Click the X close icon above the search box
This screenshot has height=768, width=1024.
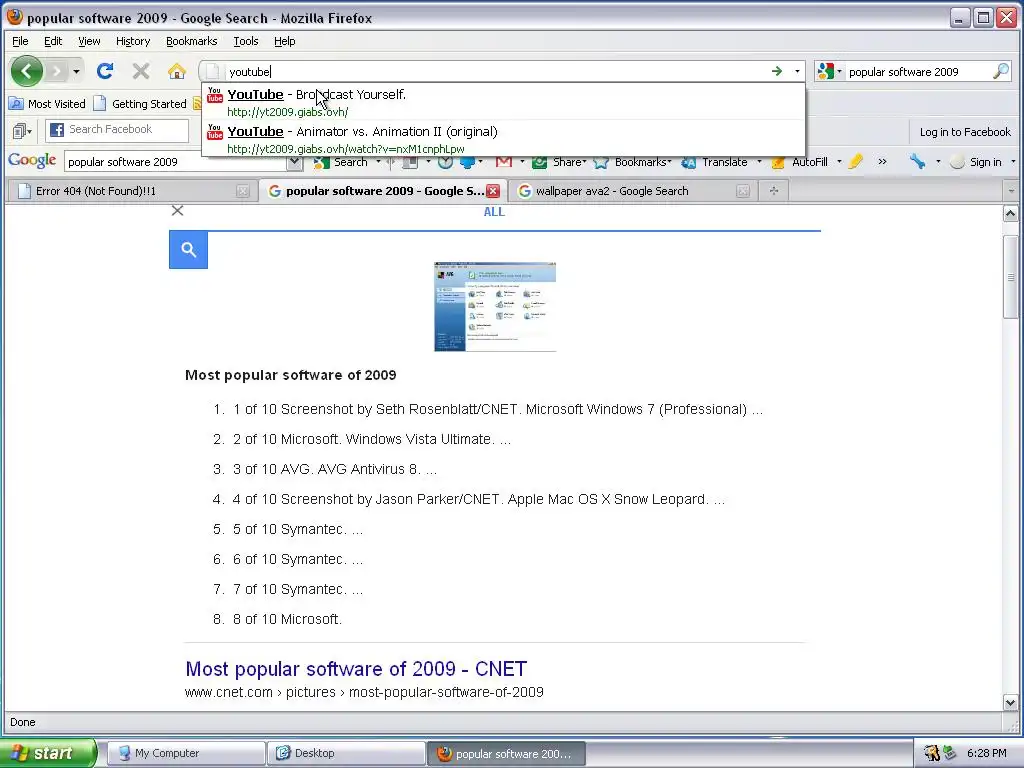coord(177,210)
